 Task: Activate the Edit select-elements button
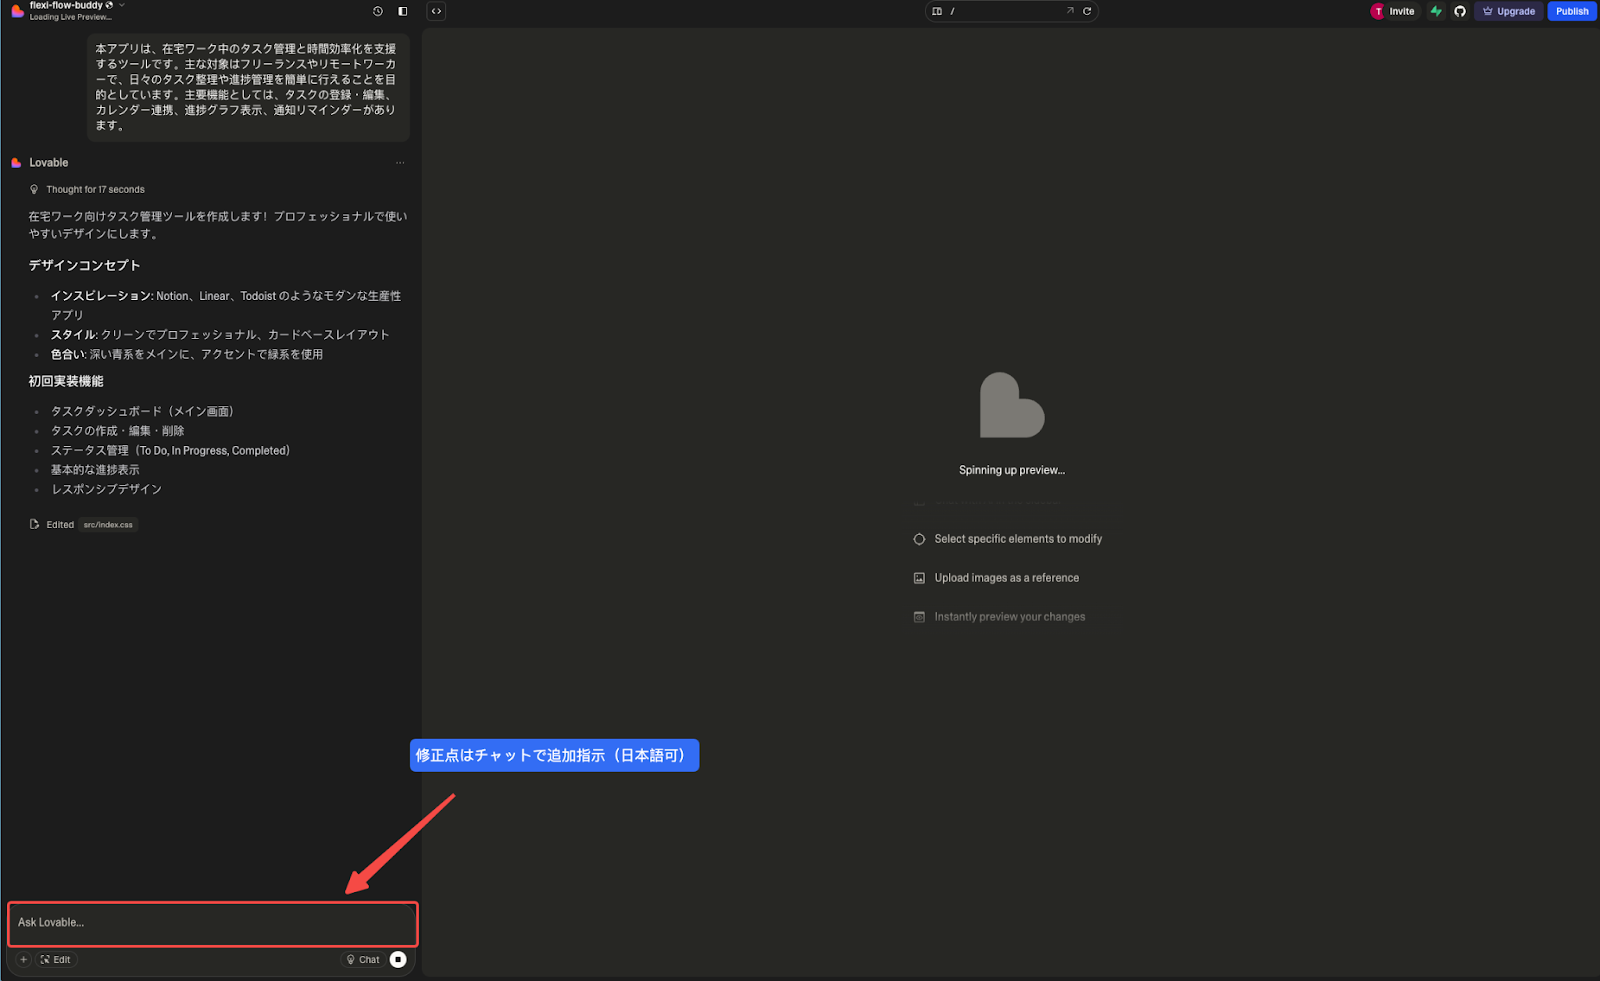[x=56, y=959]
